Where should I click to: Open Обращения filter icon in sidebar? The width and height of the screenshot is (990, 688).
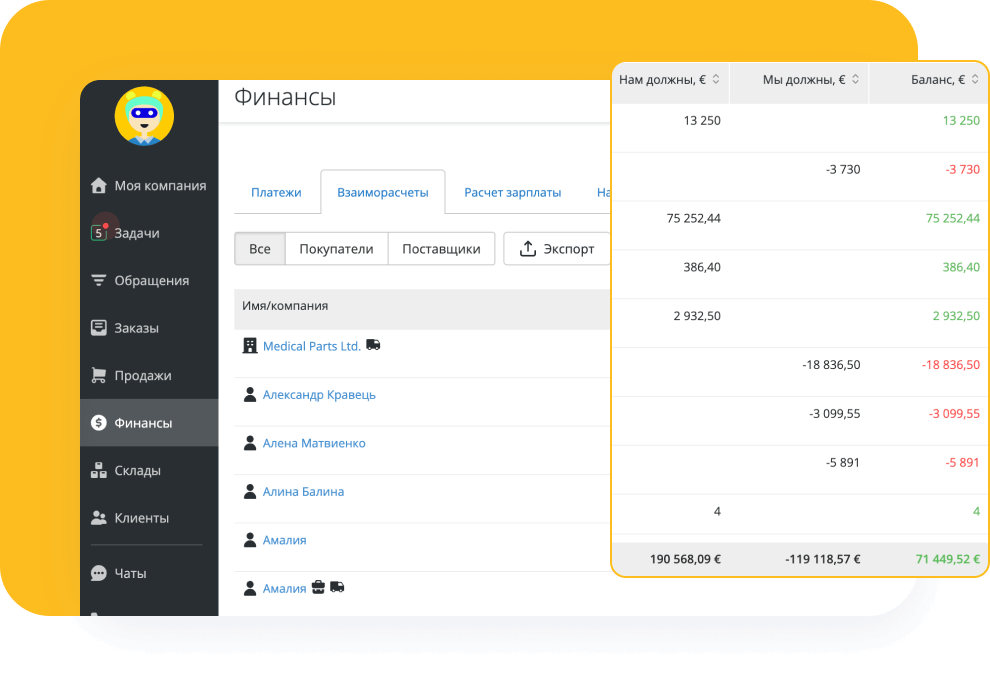click(99, 280)
